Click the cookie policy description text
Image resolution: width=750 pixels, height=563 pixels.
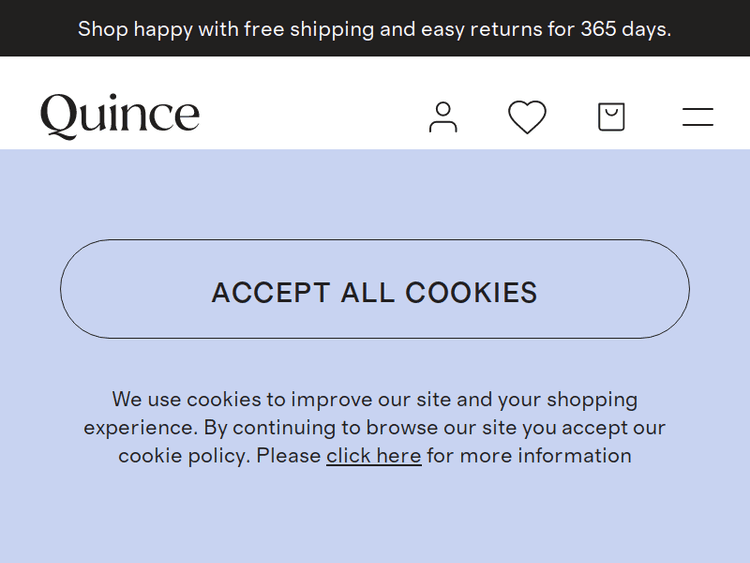pos(374,427)
